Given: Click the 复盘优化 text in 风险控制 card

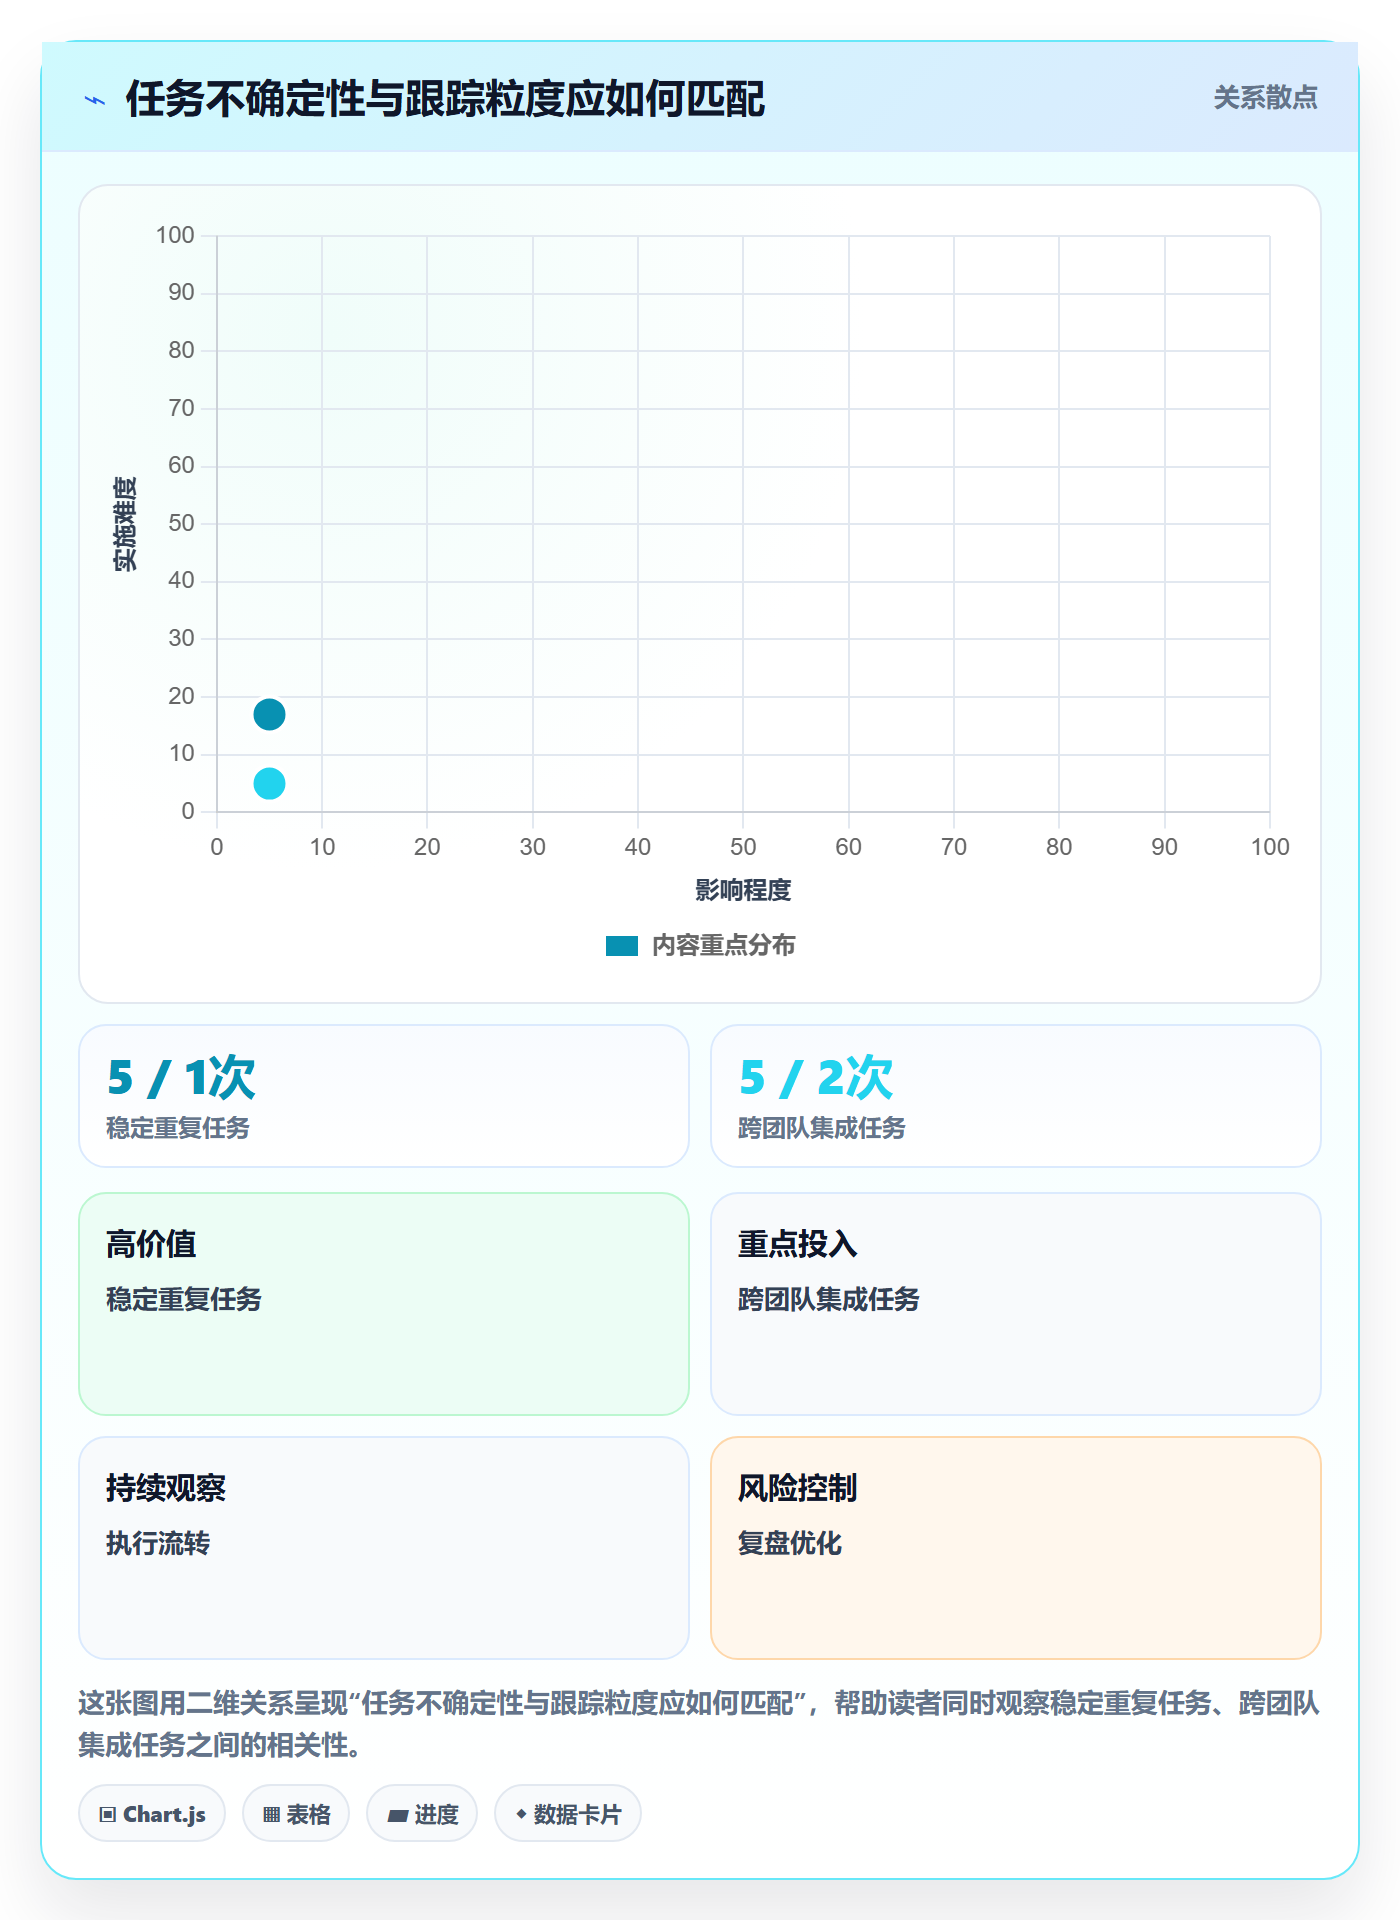Looking at the screenshot, I should pyautogui.click(x=790, y=1543).
